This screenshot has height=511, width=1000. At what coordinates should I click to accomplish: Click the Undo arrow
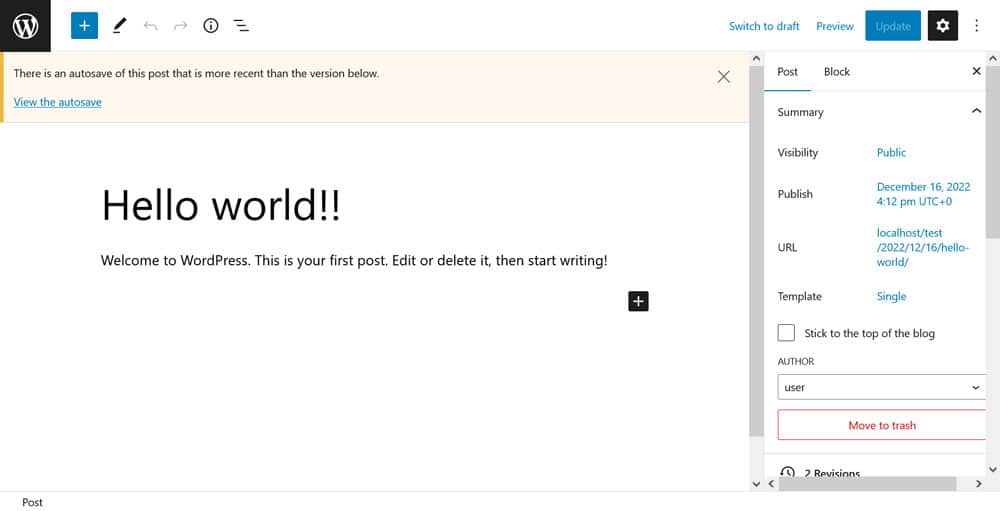[x=150, y=26]
